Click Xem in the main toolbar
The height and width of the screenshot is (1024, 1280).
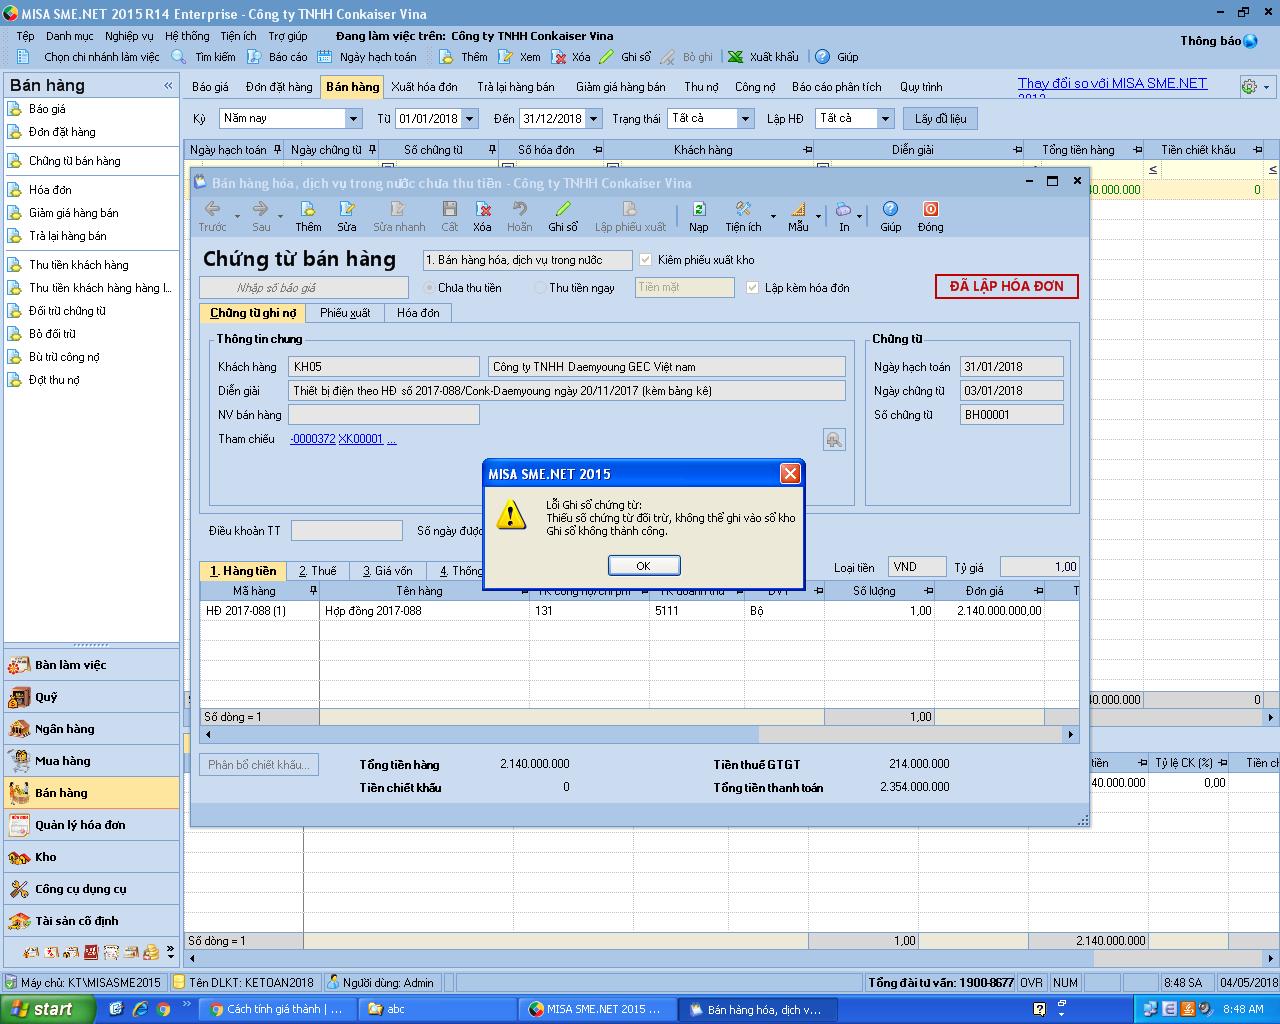pos(520,57)
